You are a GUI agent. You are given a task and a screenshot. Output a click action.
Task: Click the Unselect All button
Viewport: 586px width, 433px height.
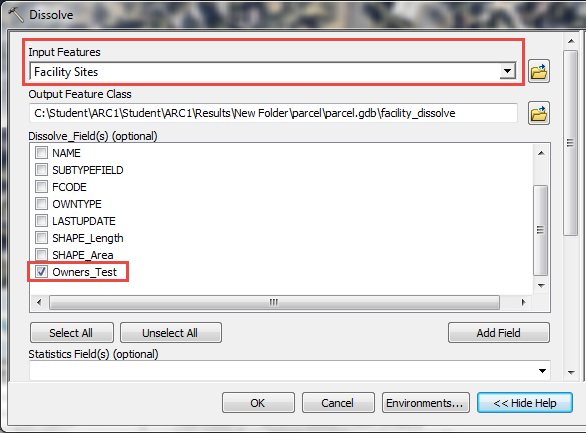tap(170, 333)
